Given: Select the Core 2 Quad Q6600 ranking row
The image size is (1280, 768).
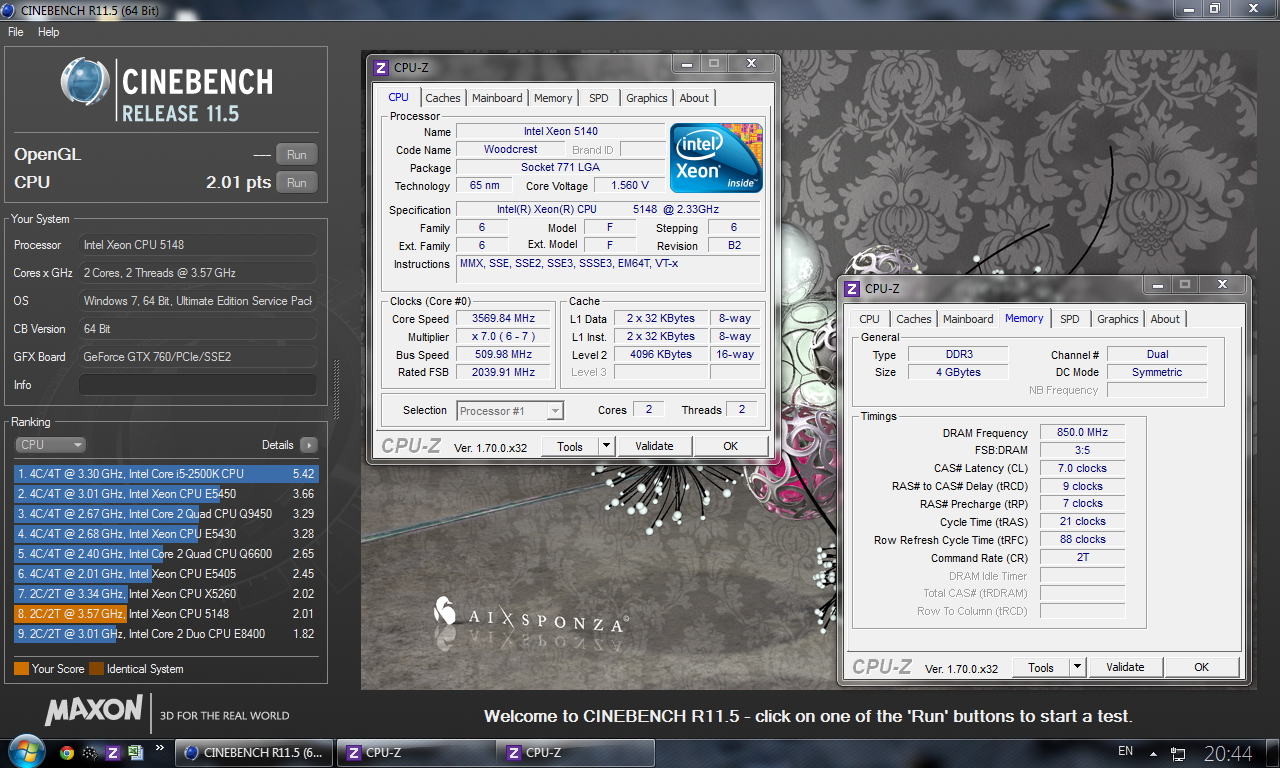Looking at the screenshot, I should 166,554.
